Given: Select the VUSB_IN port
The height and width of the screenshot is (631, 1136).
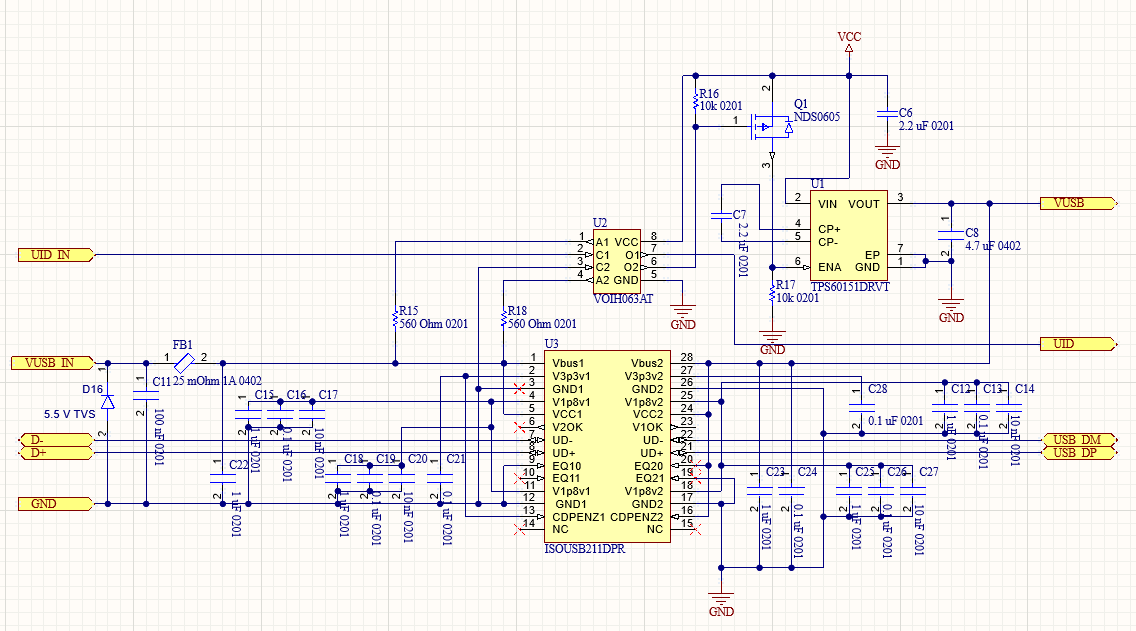Looking at the screenshot, I should [53, 363].
